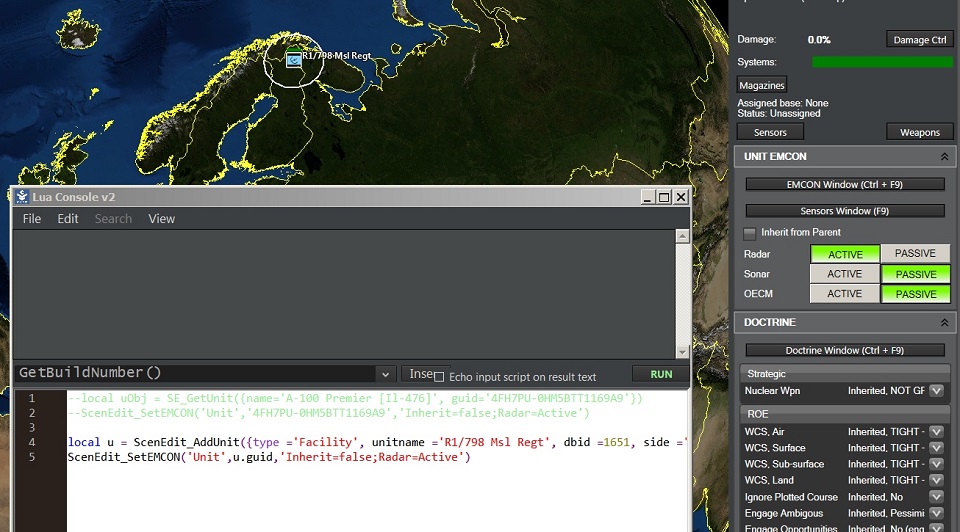Set Radar to PASSIVE
Viewport: 960px width, 532px height.
(915, 253)
